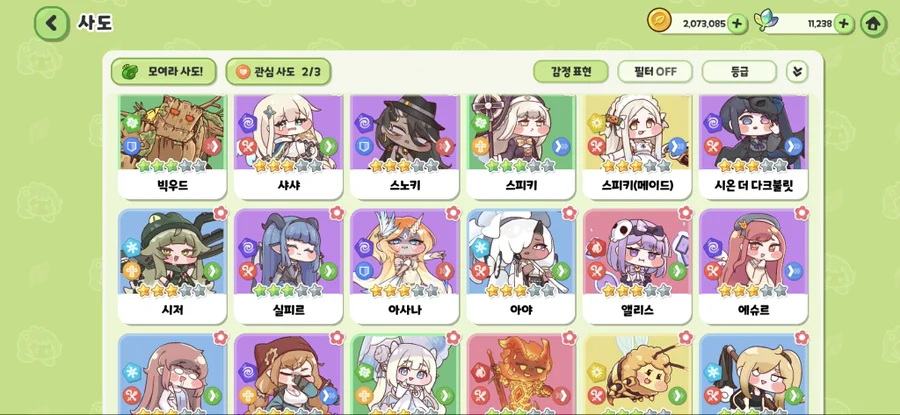Open the home screen via house icon
Screen dimensions: 900x415
(x=874, y=24)
